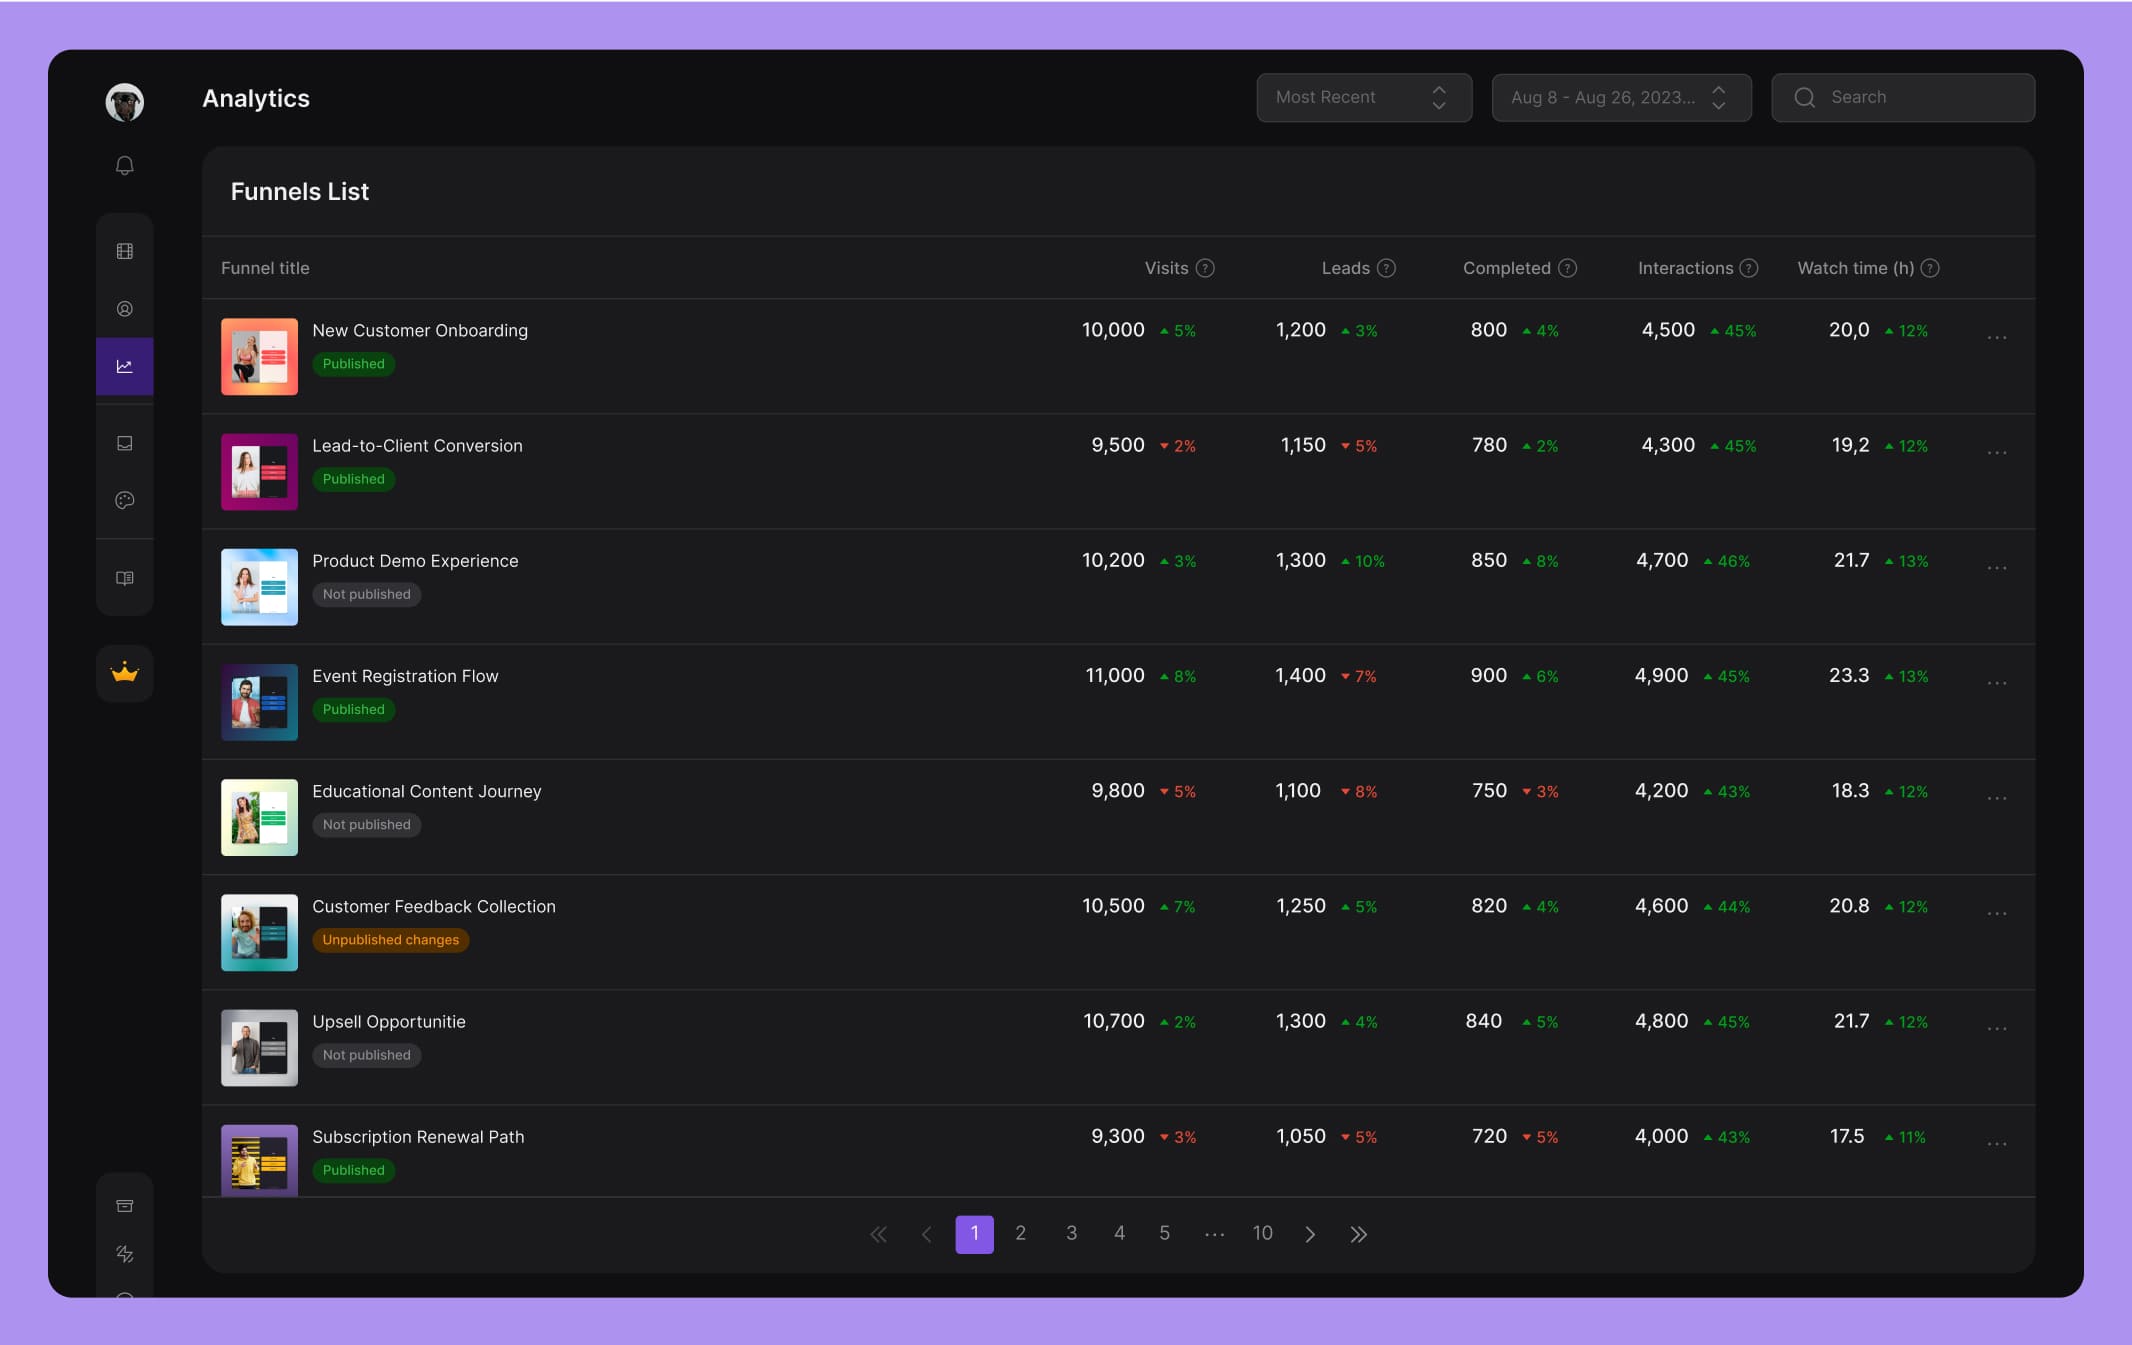
Task: Open the book guide icon in sidebar
Action: 124,578
